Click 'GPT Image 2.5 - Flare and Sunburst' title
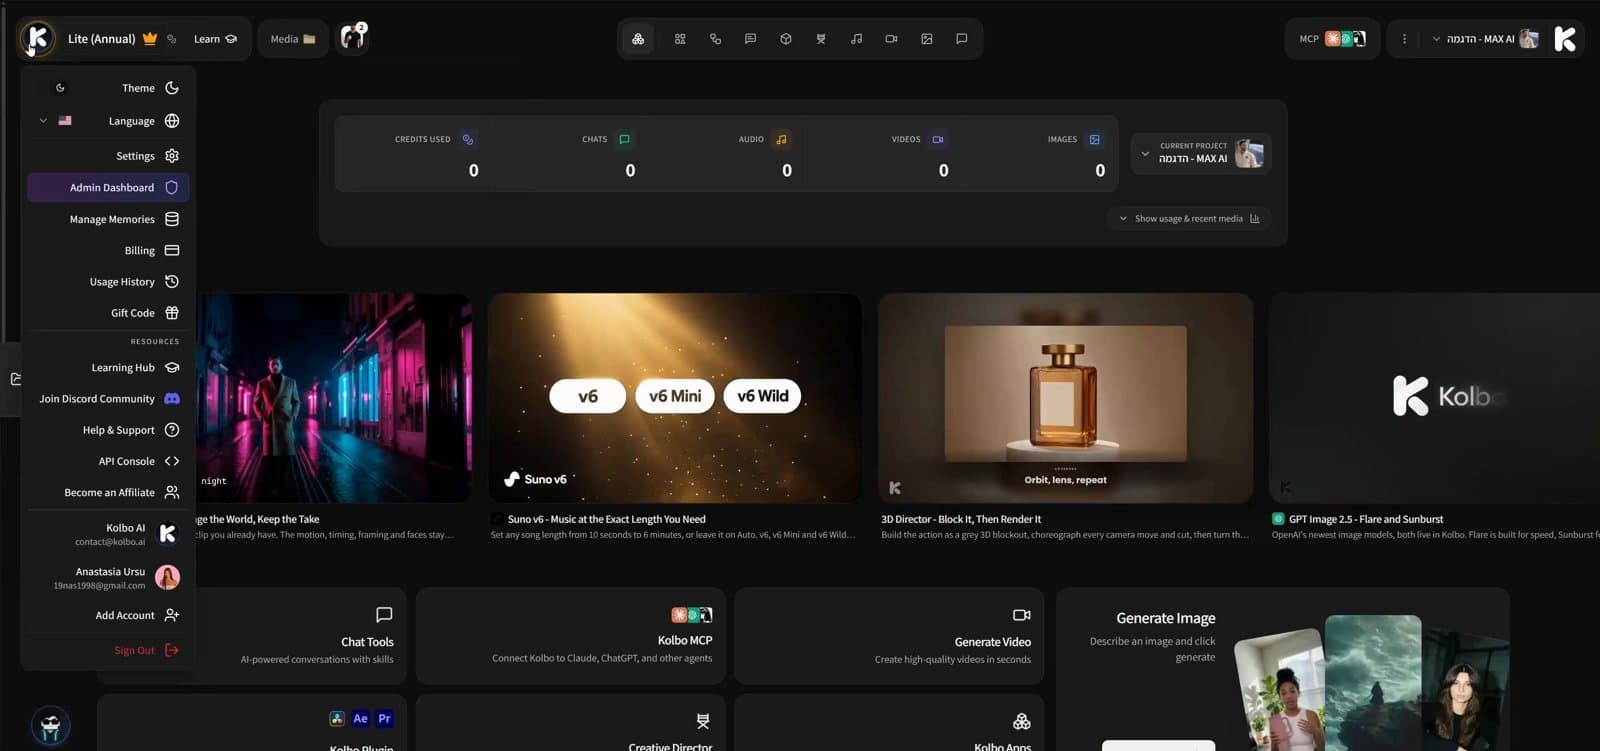The width and height of the screenshot is (1600, 751). click(1366, 519)
